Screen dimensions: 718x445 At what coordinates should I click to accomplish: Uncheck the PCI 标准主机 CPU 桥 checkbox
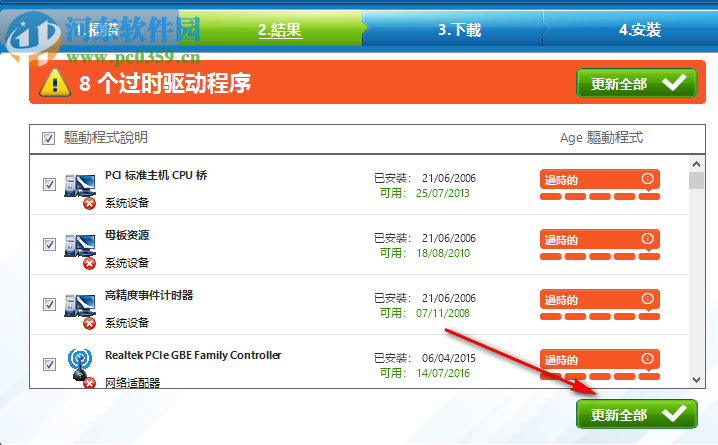pos(49,185)
